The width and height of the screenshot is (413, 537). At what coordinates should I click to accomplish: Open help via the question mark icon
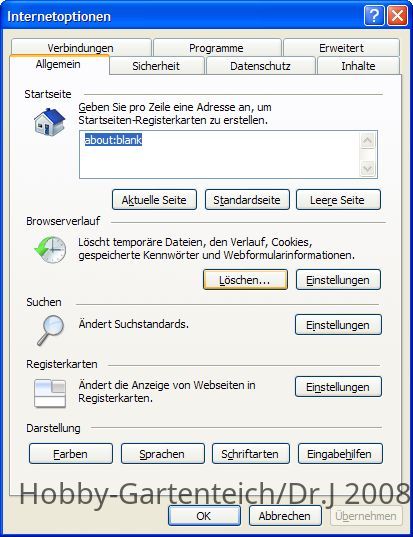374,16
